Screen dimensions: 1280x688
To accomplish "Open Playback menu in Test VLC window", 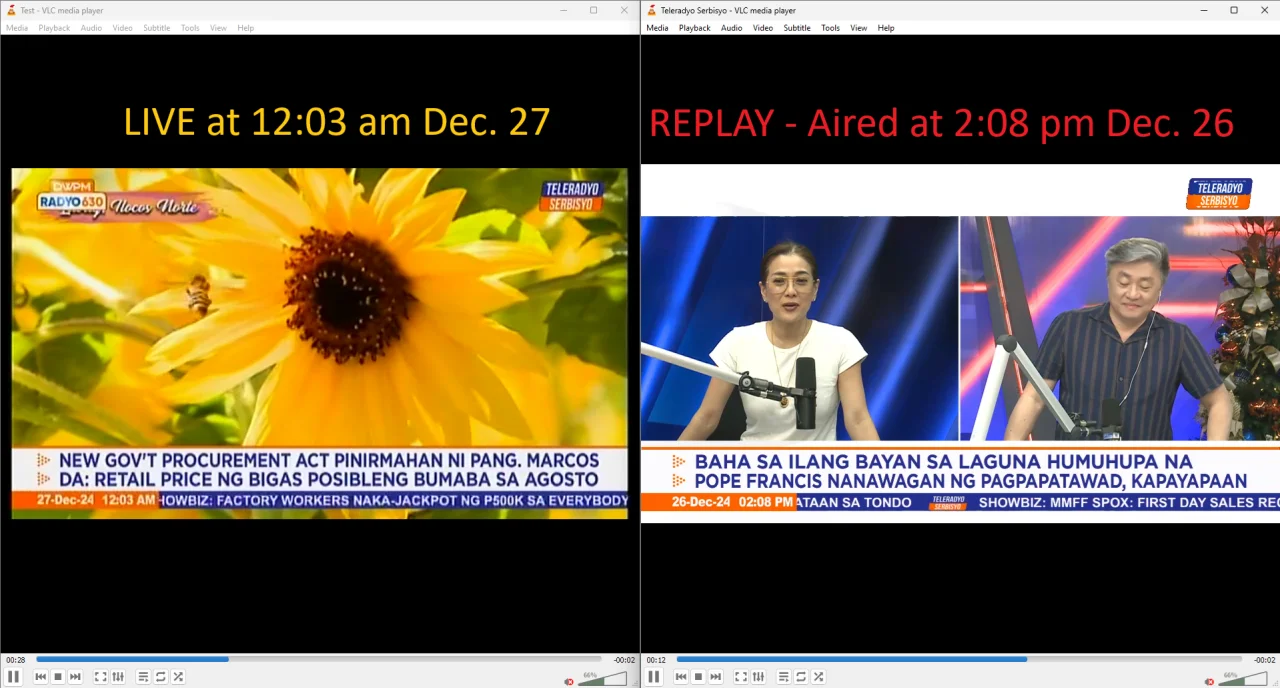I will click(x=54, y=28).
